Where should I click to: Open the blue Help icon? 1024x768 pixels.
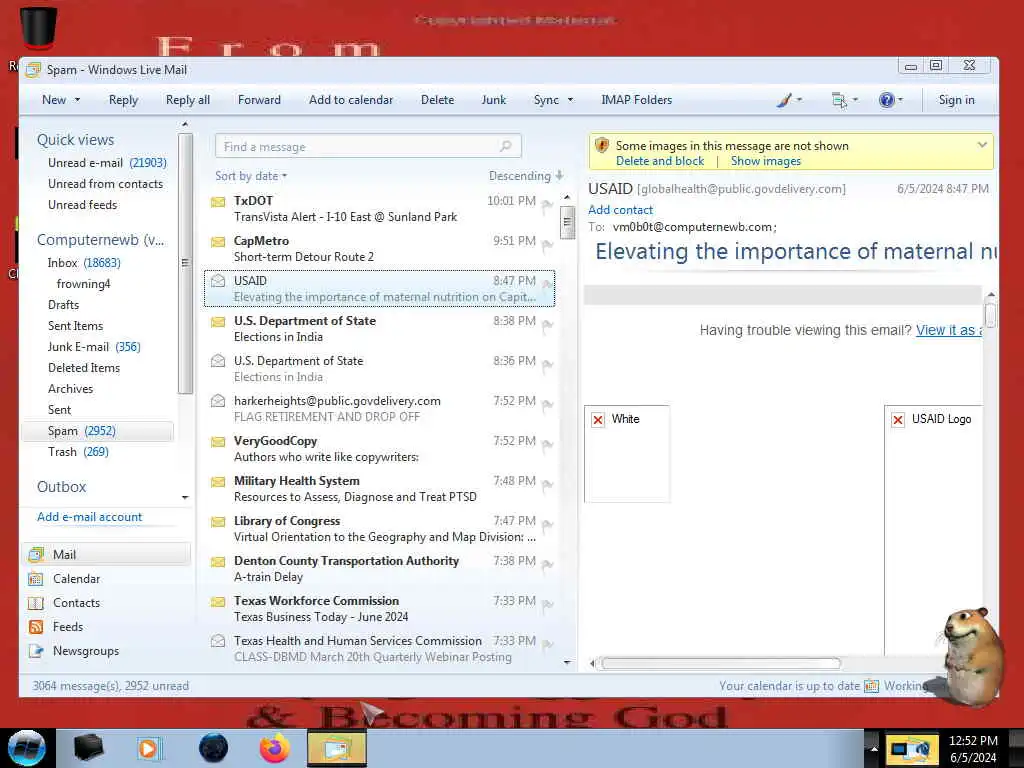886,100
